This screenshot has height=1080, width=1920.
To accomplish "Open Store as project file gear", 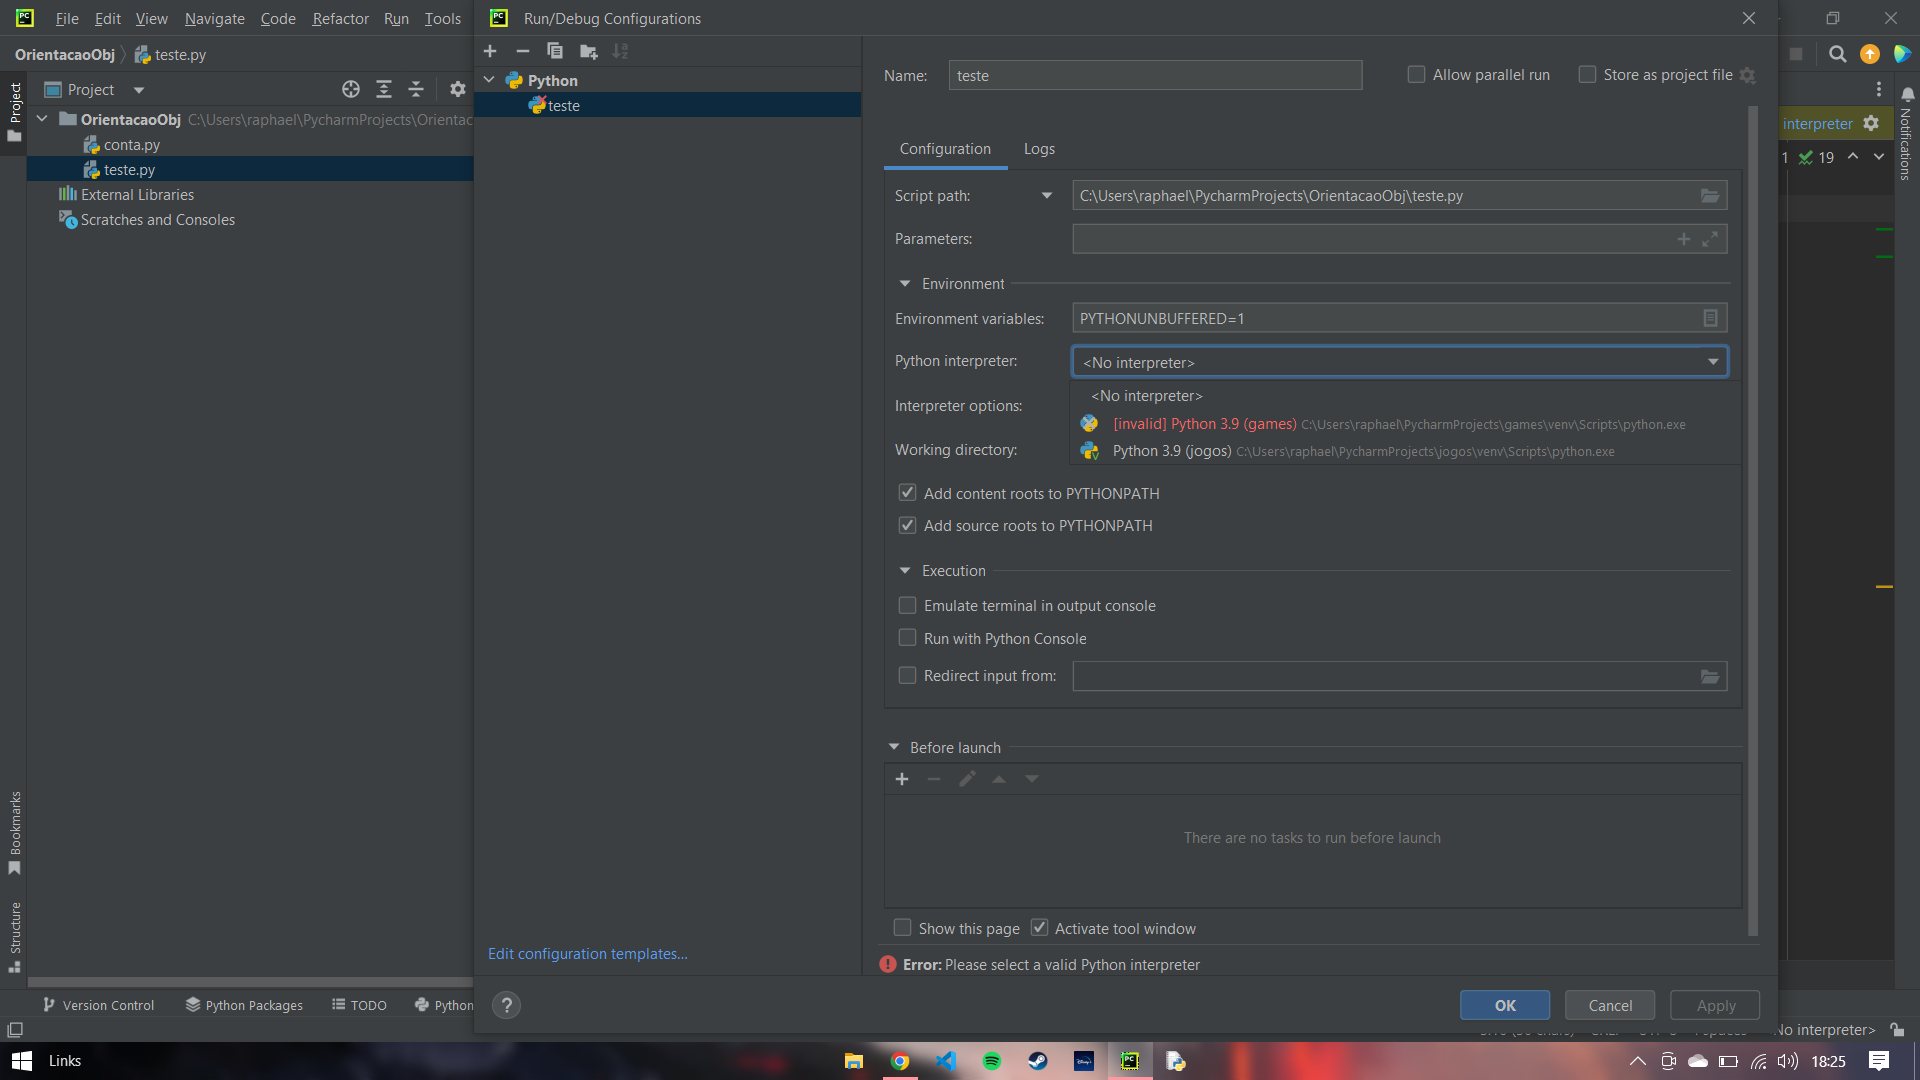I will click(x=1747, y=75).
